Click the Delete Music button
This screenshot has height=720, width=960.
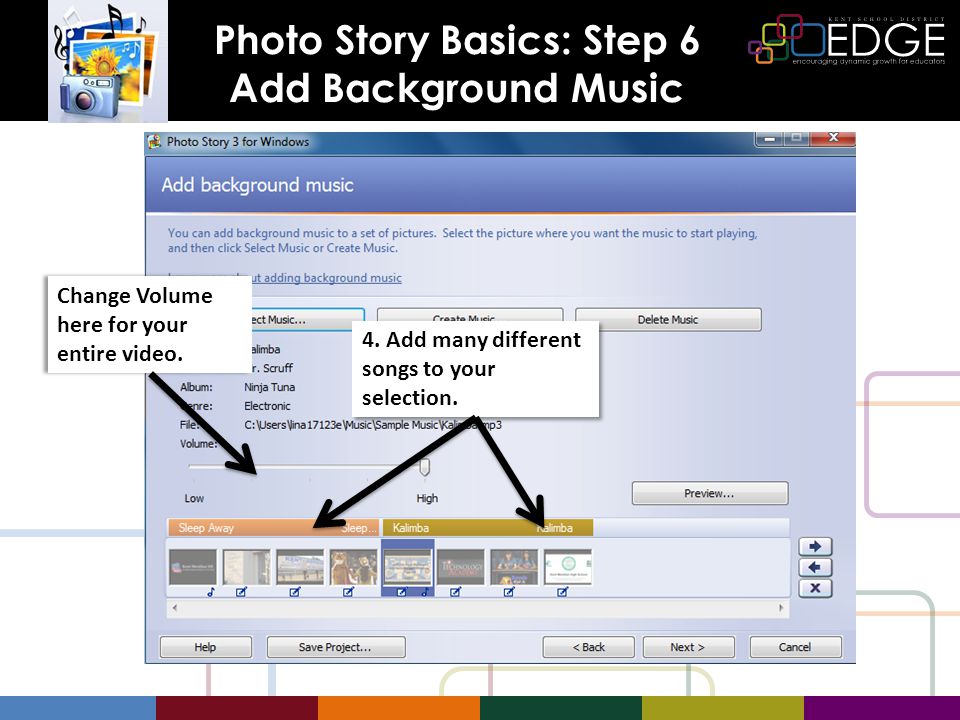[668, 320]
